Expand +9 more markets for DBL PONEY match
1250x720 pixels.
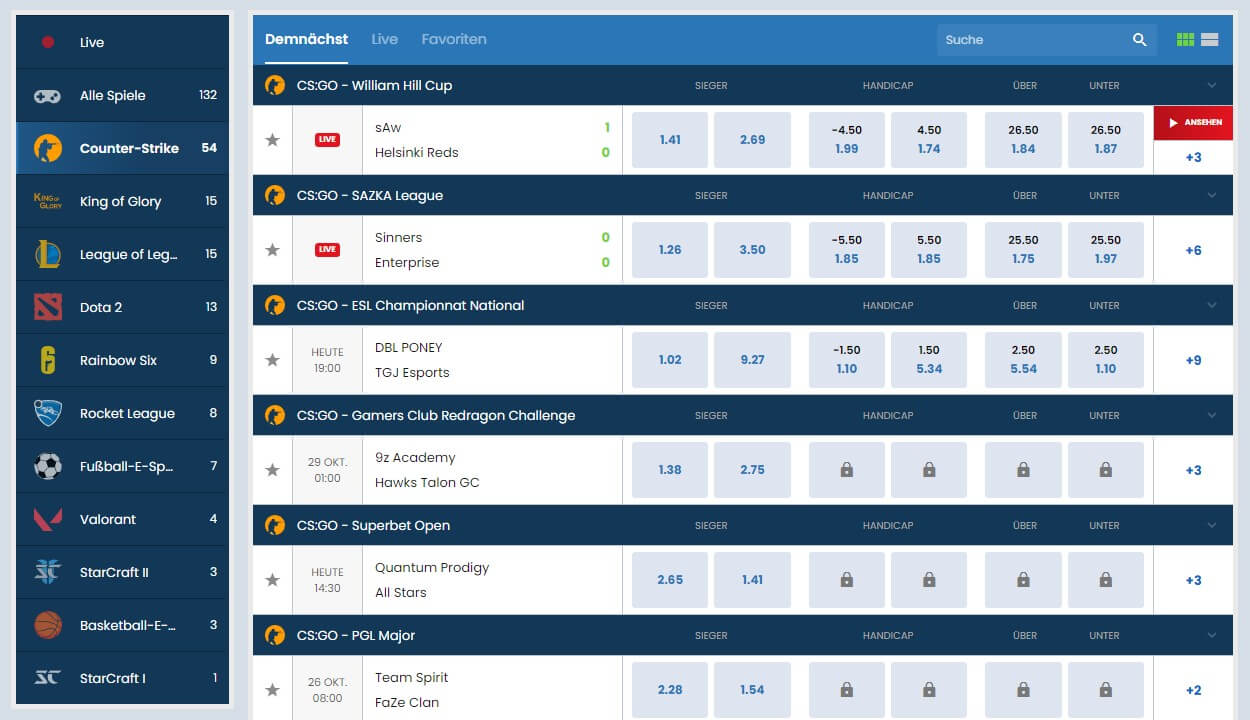click(1193, 360)
